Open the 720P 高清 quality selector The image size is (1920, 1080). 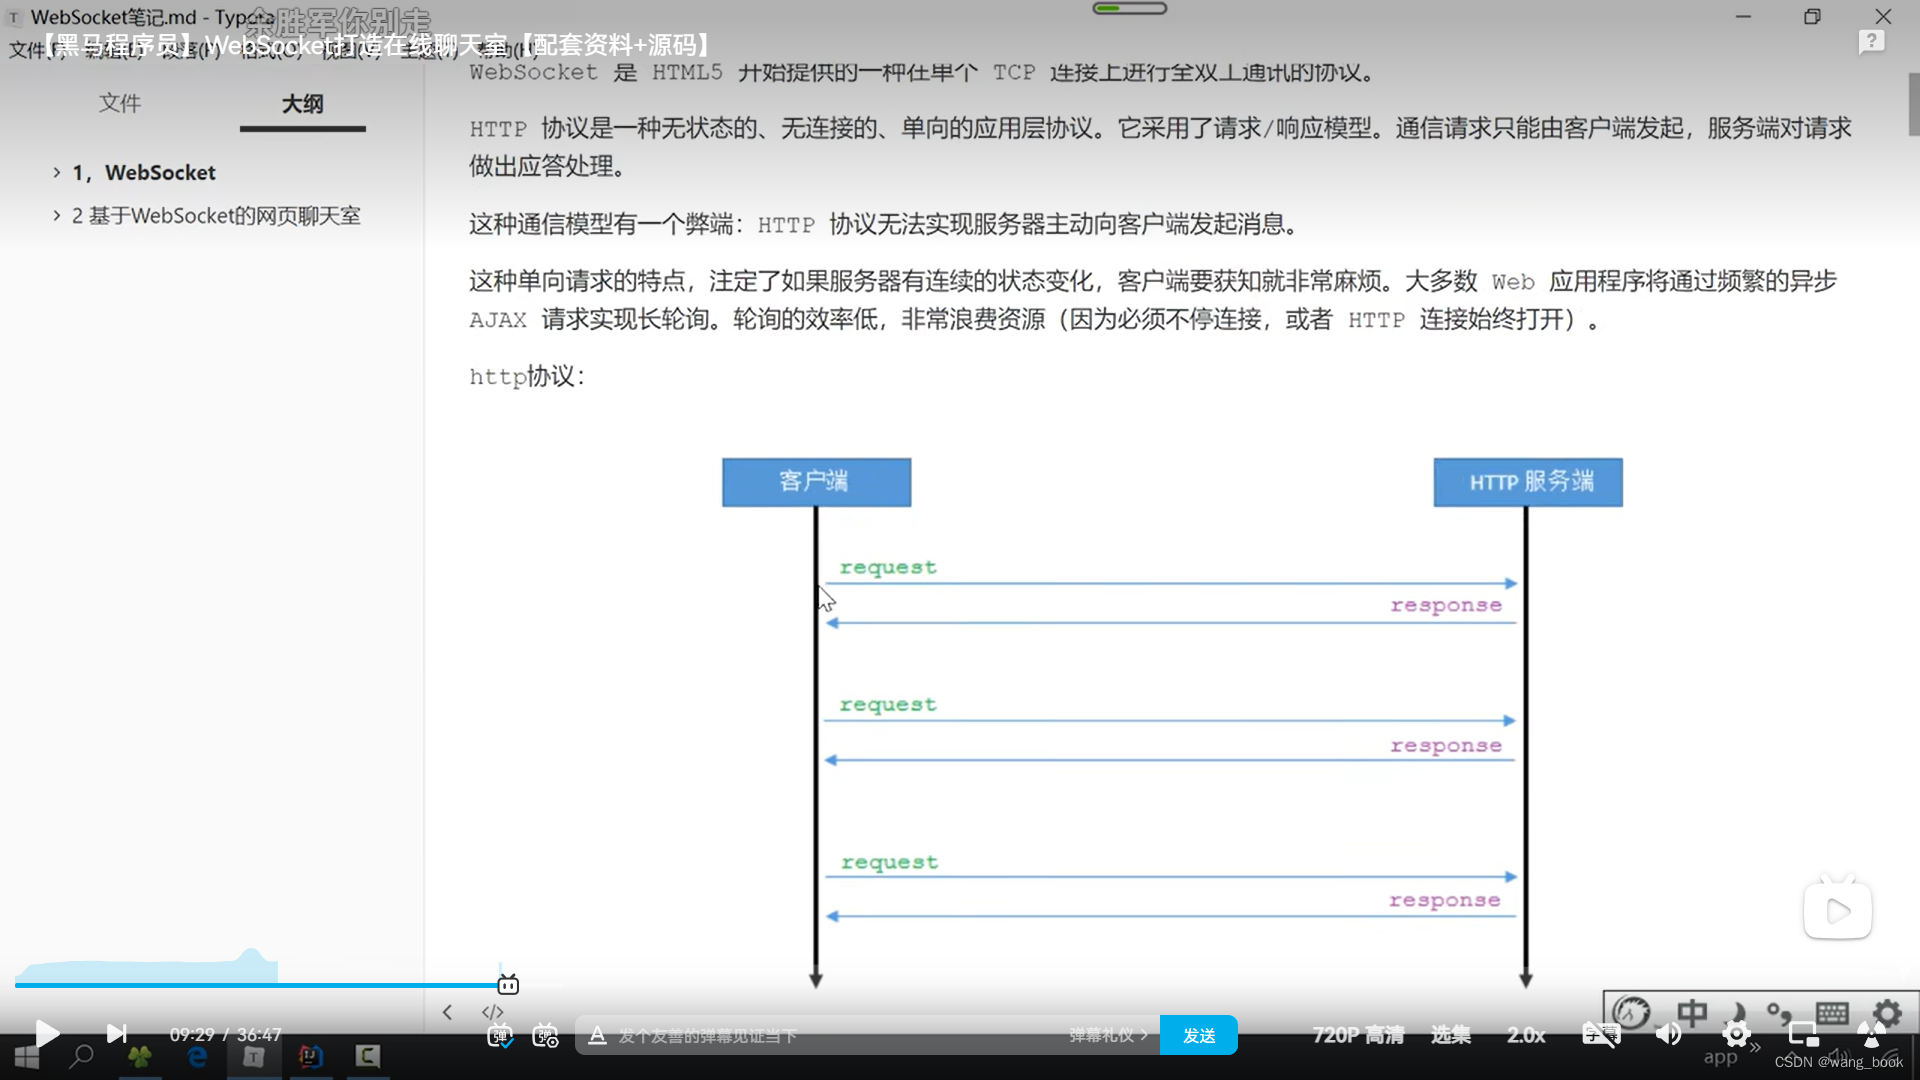(1357, 1035)
